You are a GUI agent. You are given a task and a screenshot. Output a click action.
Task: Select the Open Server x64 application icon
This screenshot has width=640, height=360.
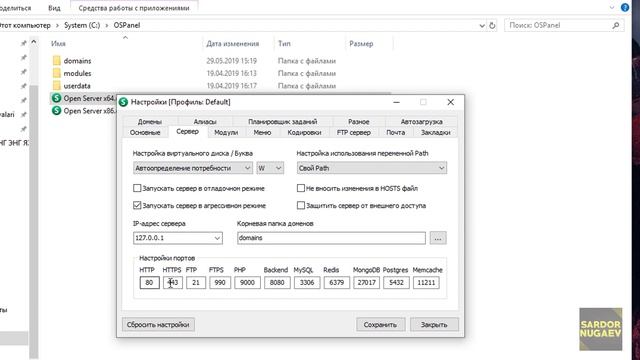(x=57, y=98)
